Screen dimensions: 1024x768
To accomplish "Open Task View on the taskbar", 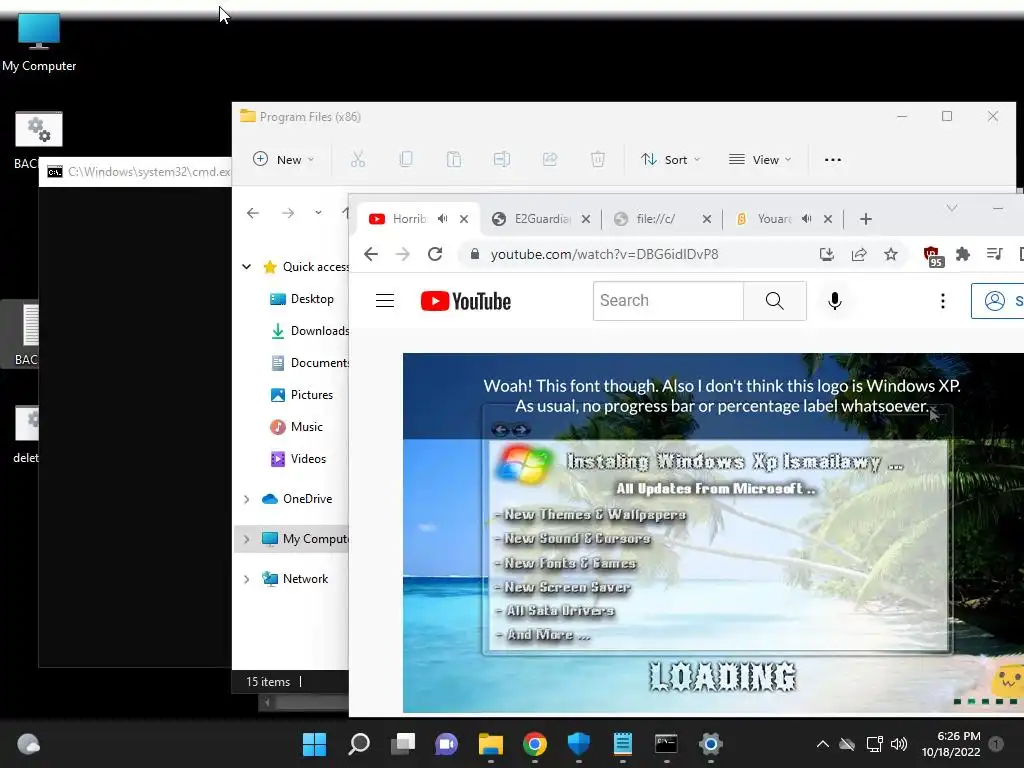I will pos(403,744).
